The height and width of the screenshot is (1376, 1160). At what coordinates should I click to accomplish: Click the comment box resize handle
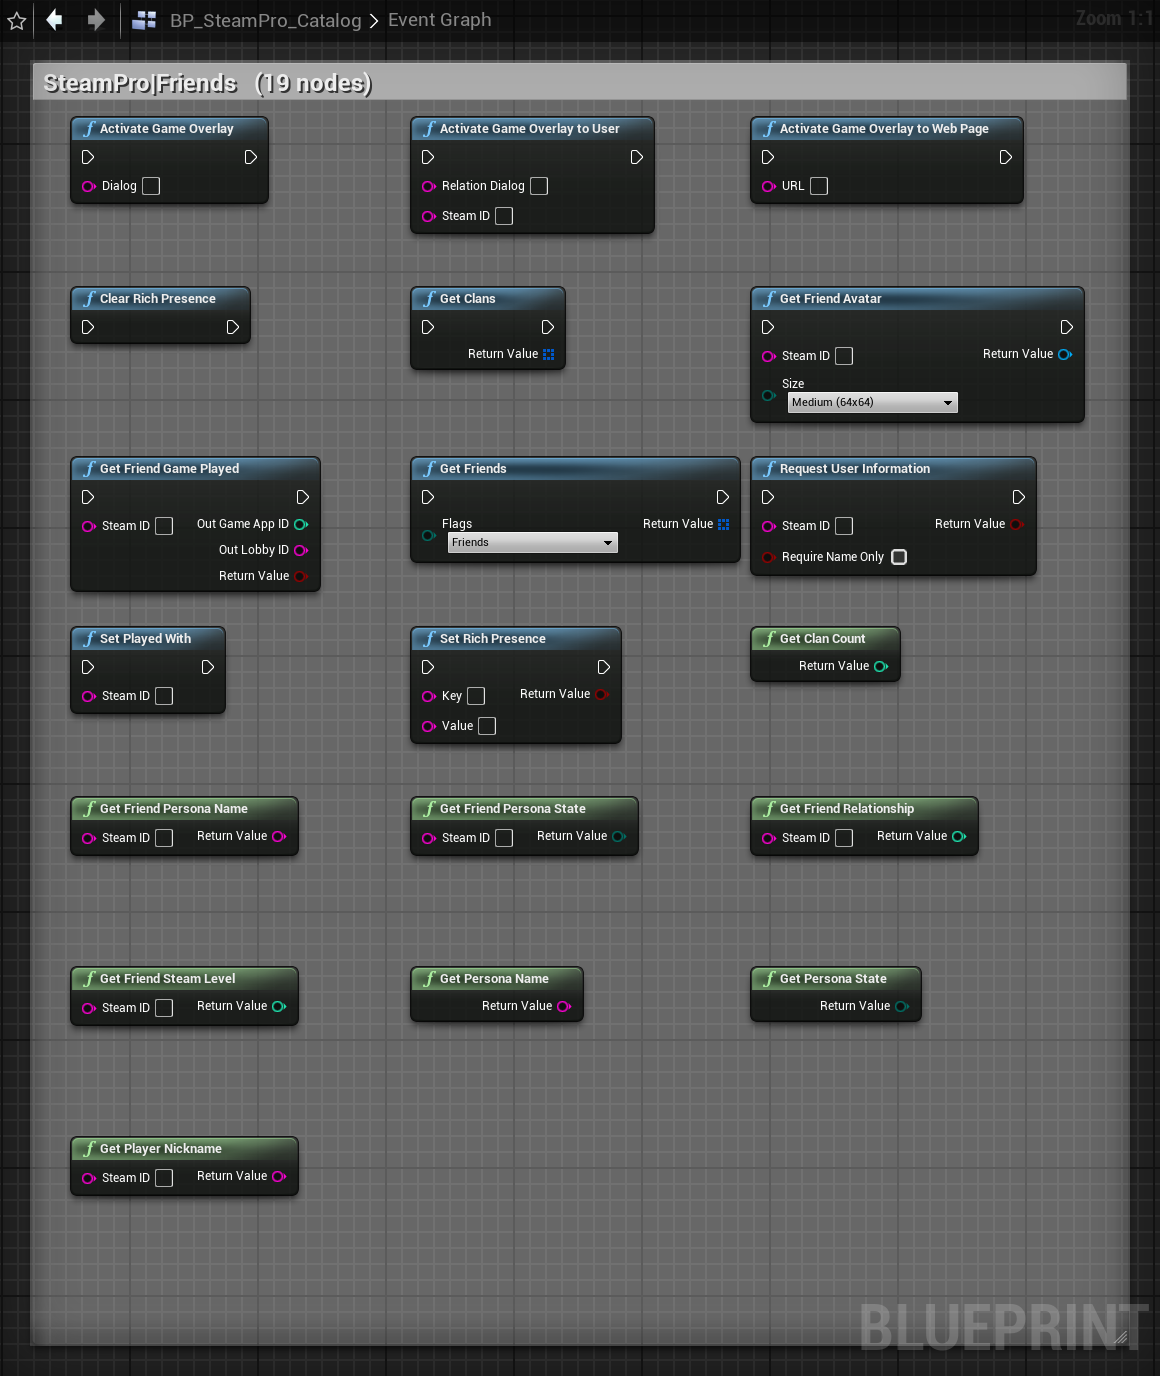click(x=1121, y=1337)
